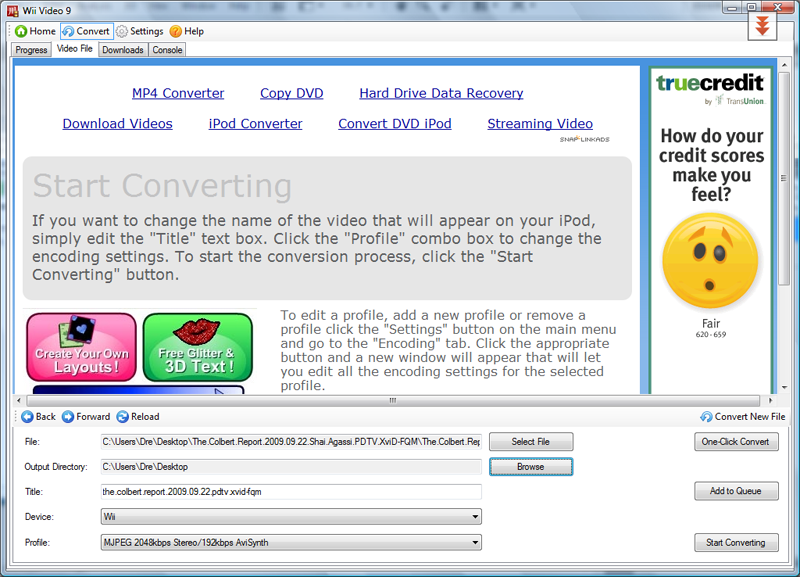The image size is (800, 577).
Task: Click into the File path field
Action: point(291,442)
